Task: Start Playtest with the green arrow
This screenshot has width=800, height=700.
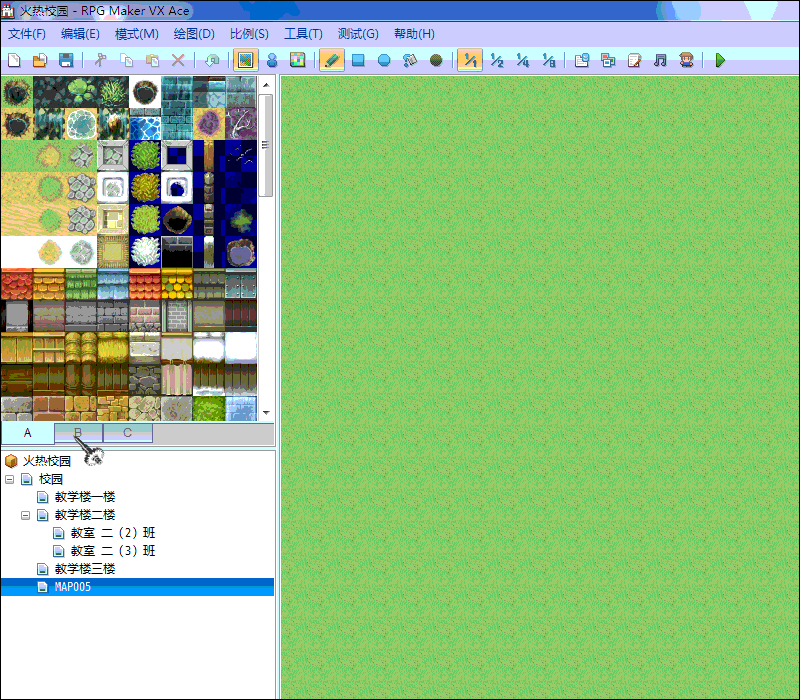Action: [720, 60]
